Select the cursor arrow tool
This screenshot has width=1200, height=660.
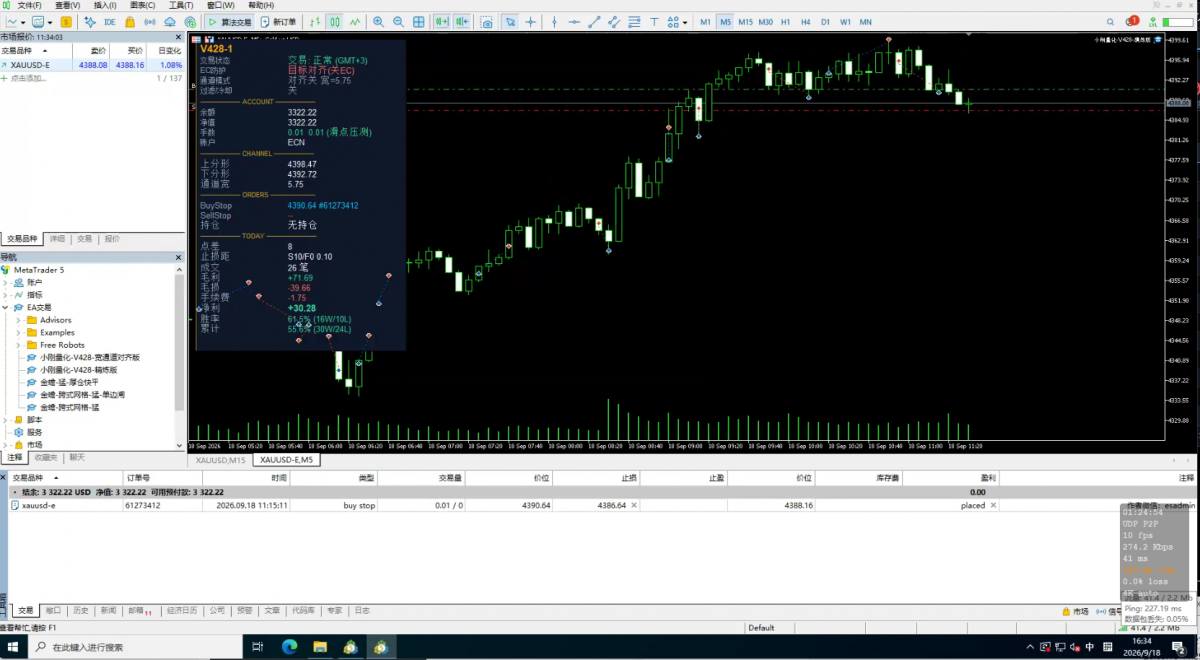click(510, 21)
